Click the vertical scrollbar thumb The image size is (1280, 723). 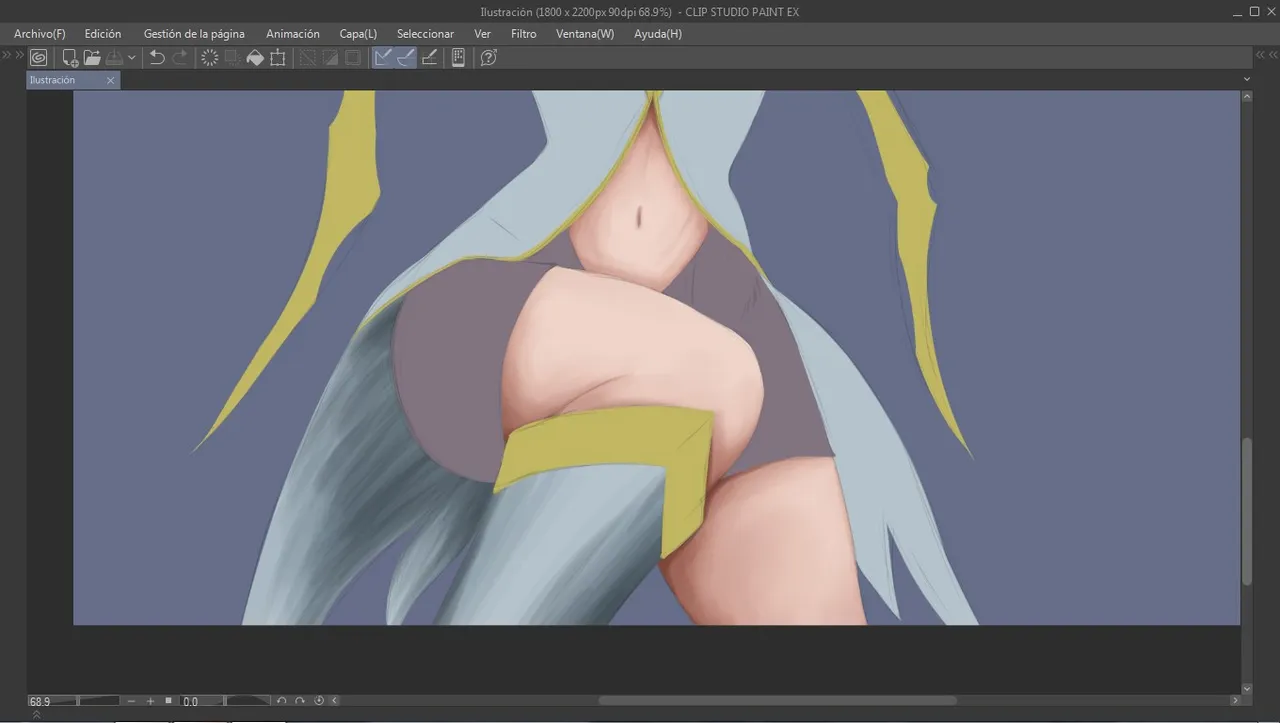1247,511
